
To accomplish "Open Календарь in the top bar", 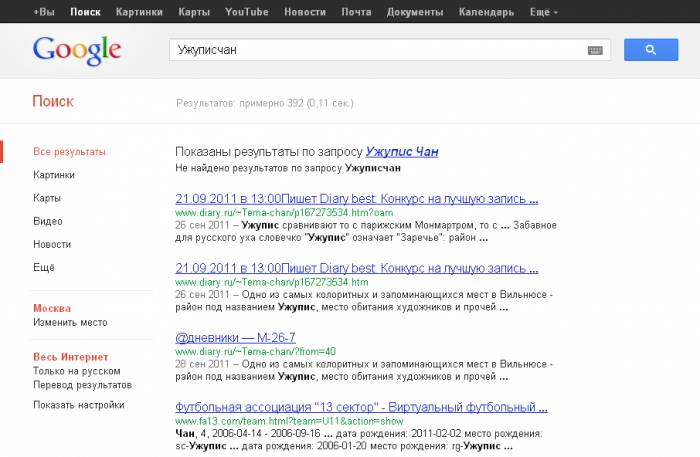I will pos(486,12).
